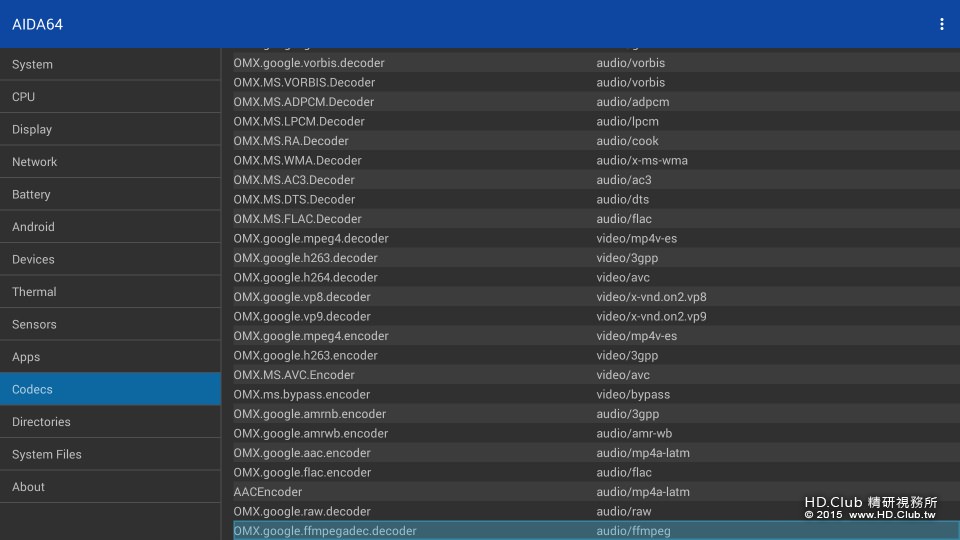
Task: Select the OMX.google.h263.decoder row
Action: (596, 258)
